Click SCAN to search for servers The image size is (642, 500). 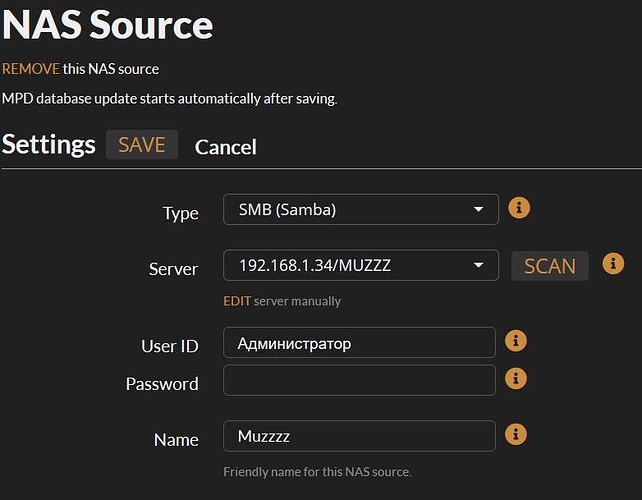[x=549, y=266]
